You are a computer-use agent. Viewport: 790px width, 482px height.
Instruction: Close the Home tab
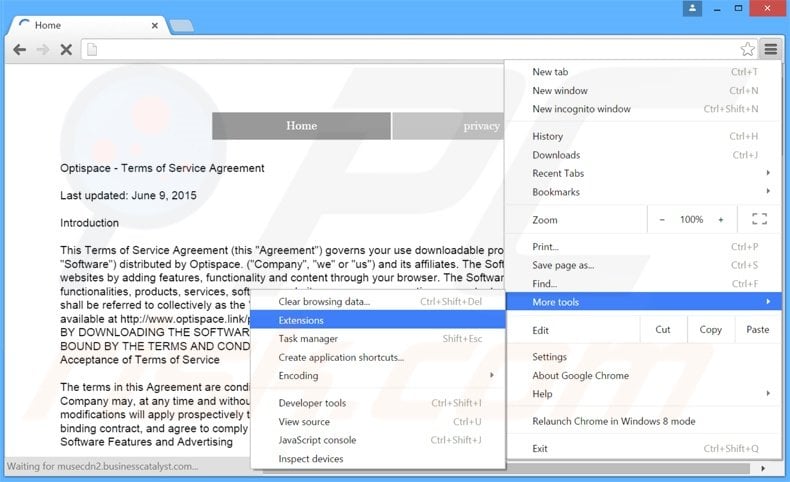click(x=155, y=25)
